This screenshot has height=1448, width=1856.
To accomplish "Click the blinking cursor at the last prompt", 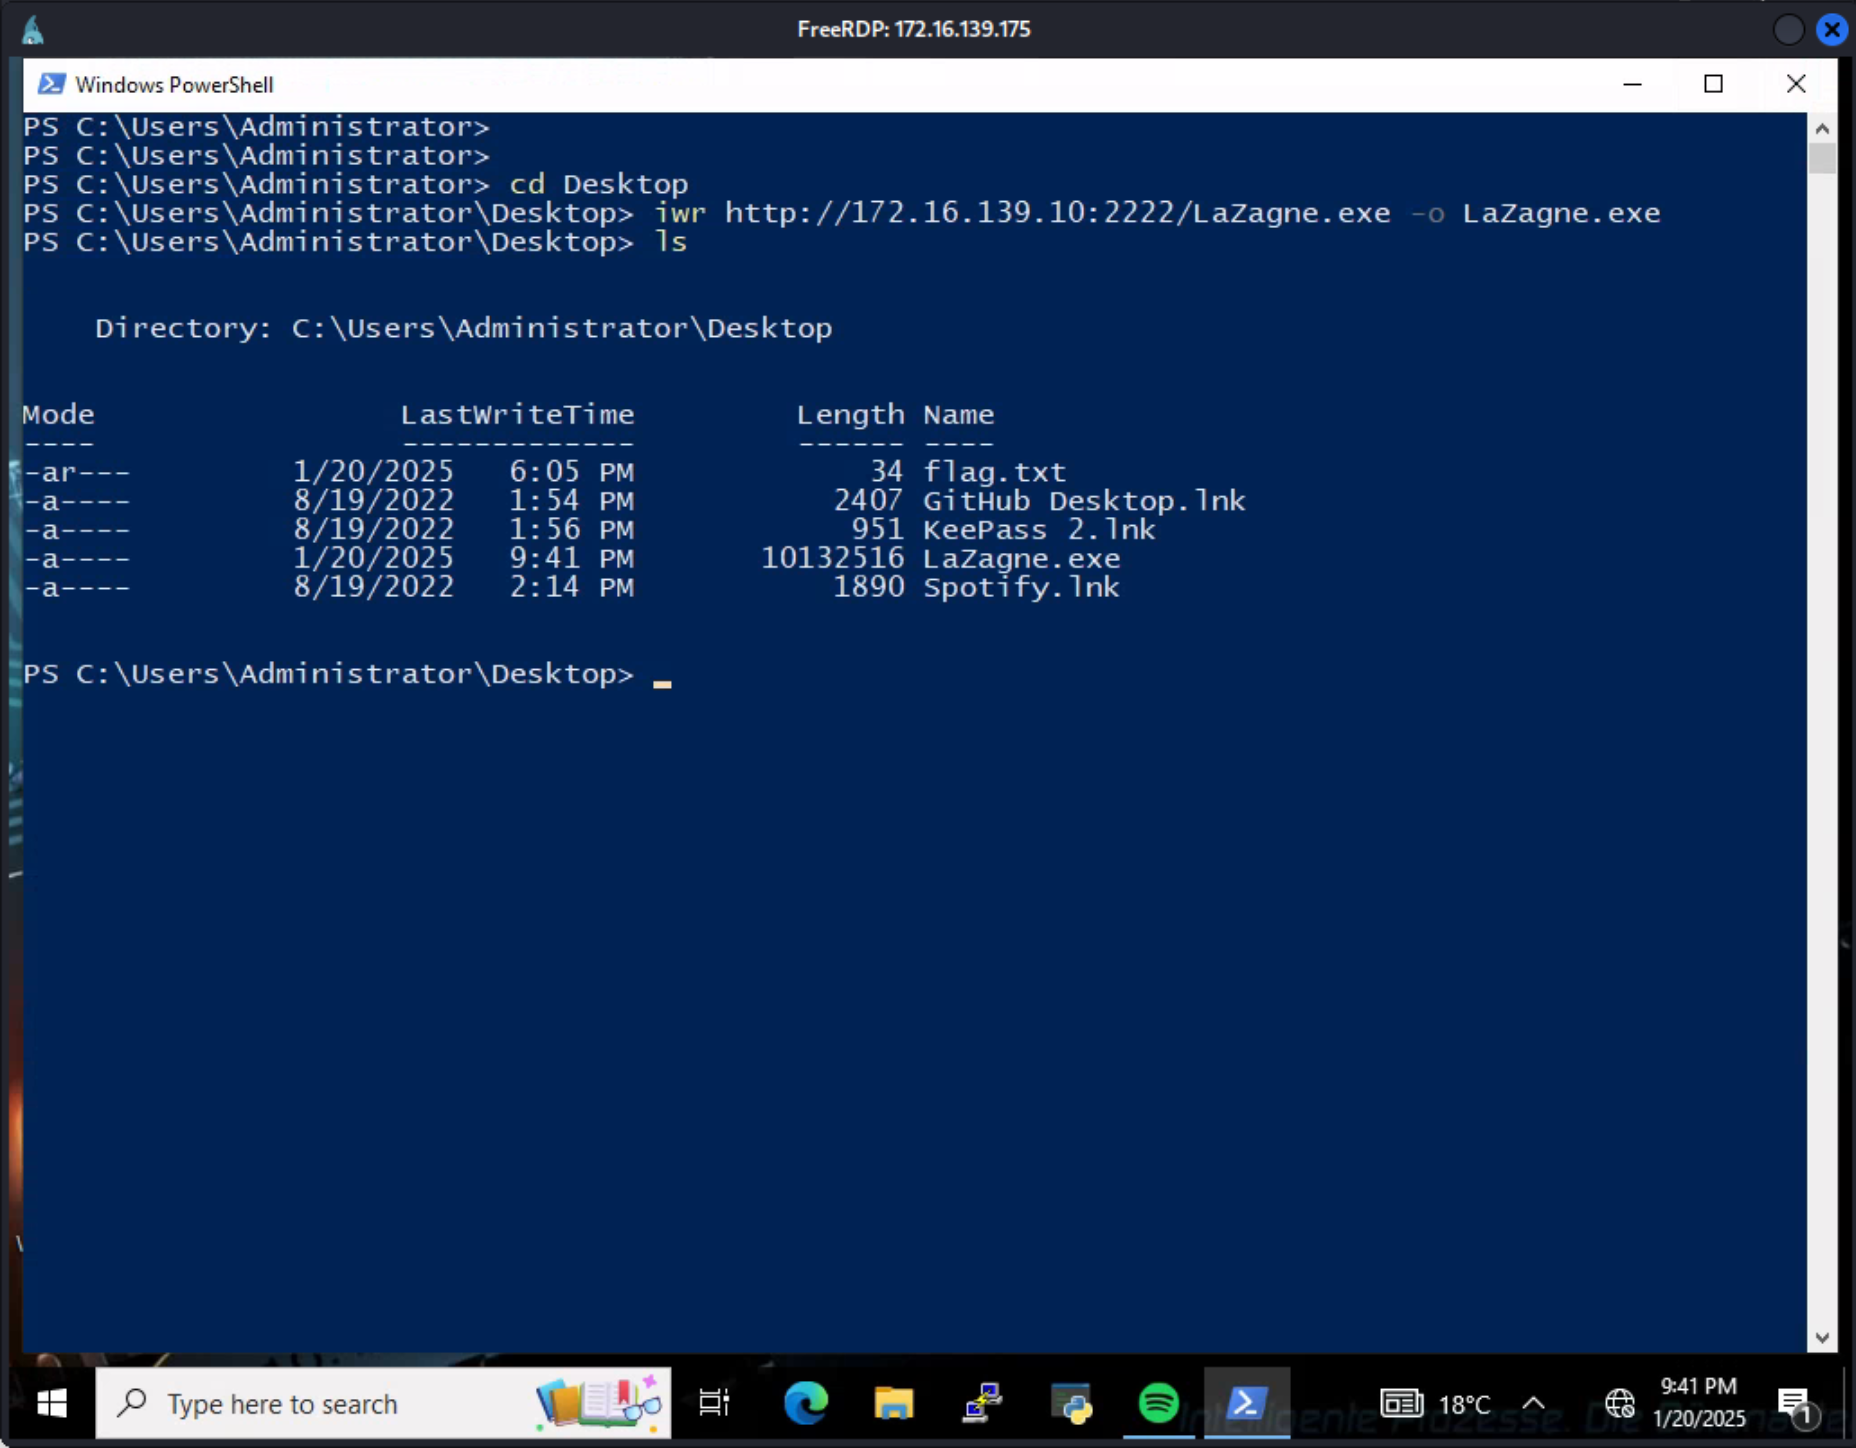I will (662, 684).
